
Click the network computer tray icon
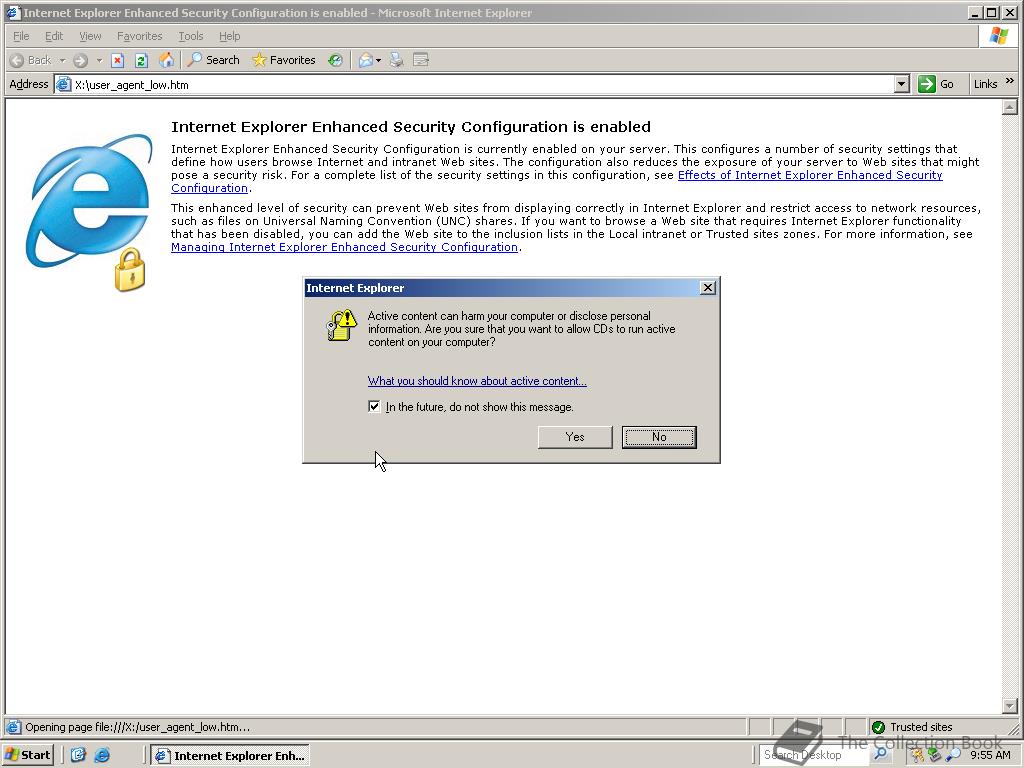pyautogui.click(x=935, y=755)
